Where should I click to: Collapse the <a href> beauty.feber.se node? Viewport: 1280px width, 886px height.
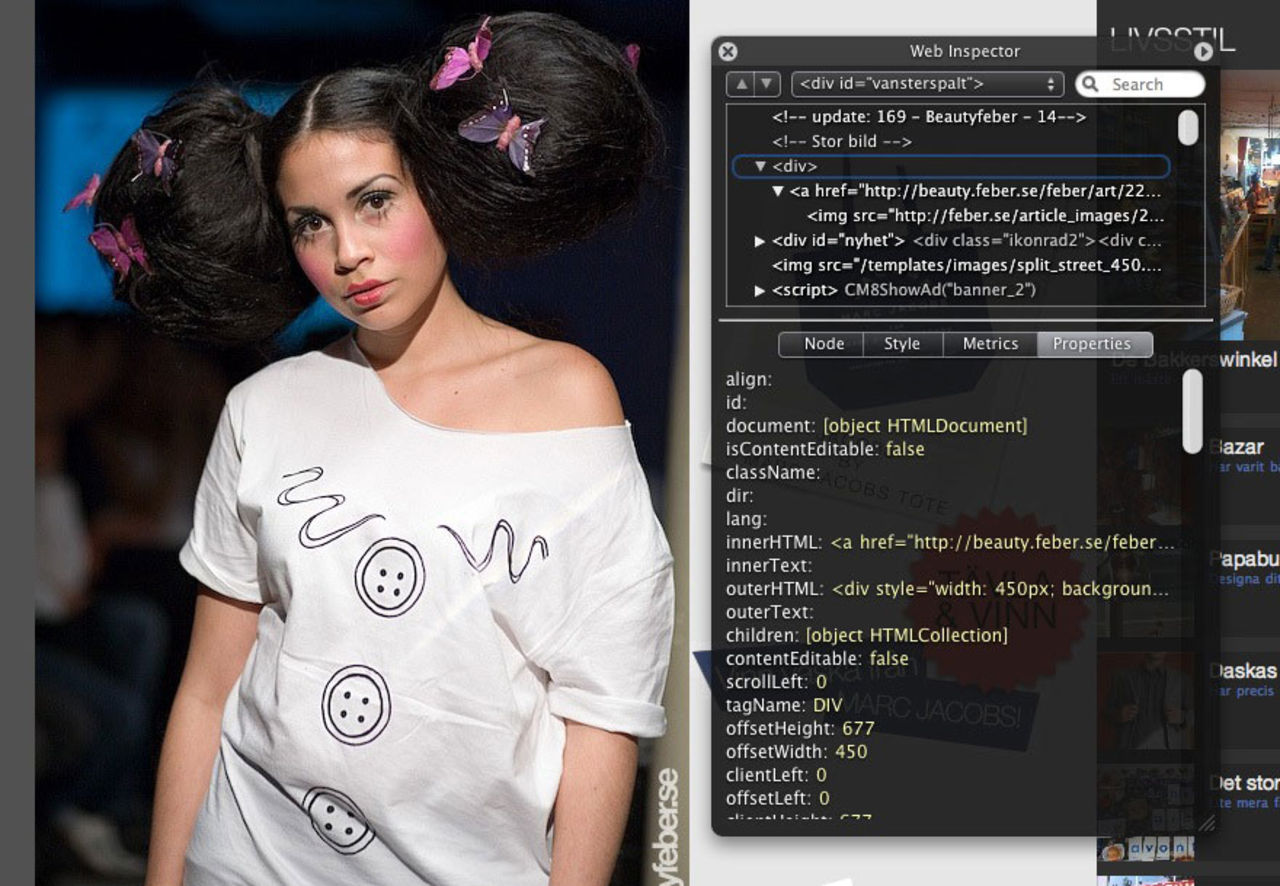click(x=778, y=191)
